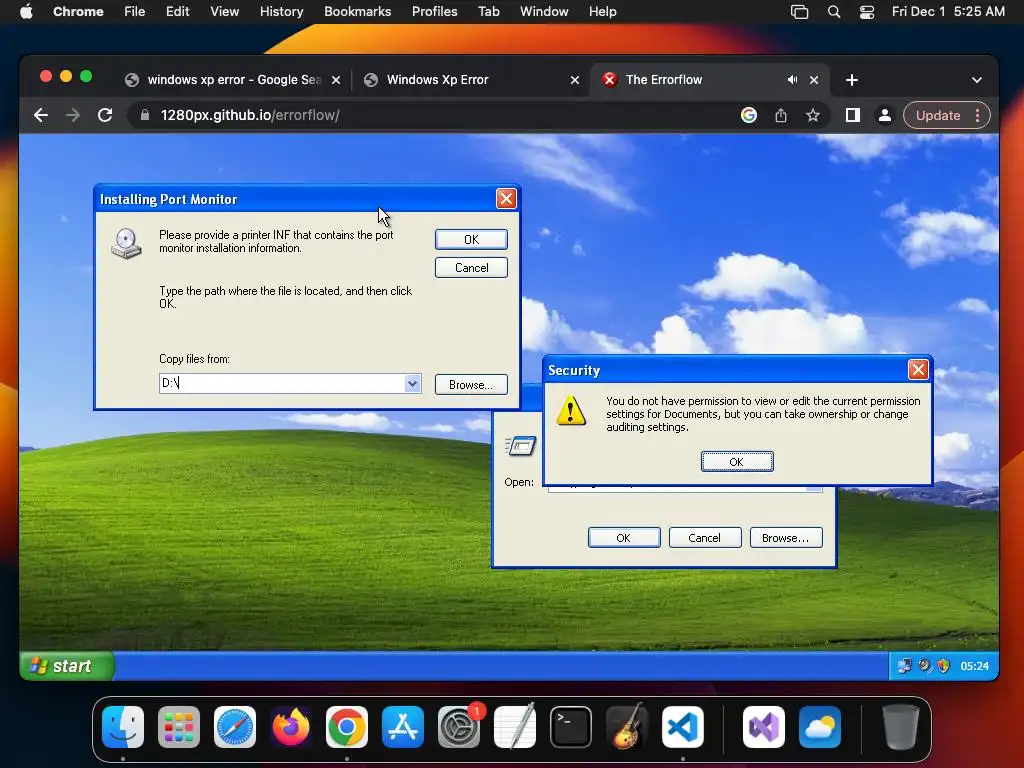This screenshot has width=1024, height=768.
Task: Open the Chrome app menu
Action: [78, 11]
